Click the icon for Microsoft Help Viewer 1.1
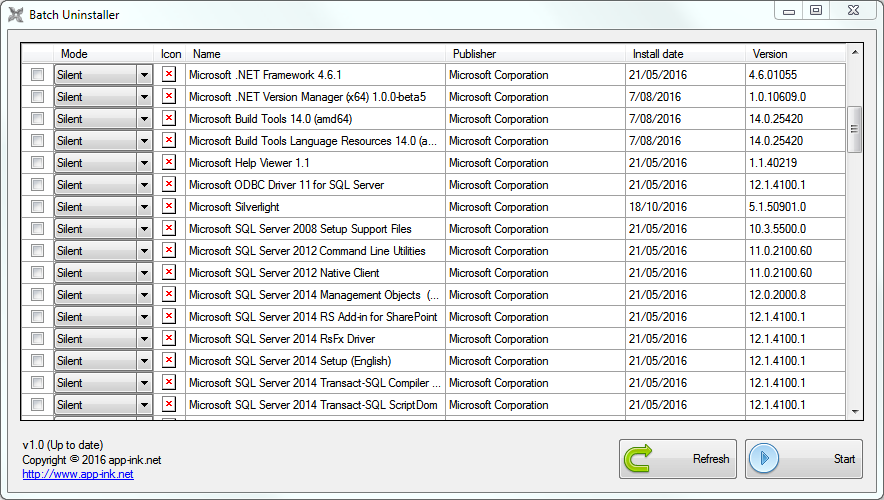The image size is (884, 500). [169, 162]
